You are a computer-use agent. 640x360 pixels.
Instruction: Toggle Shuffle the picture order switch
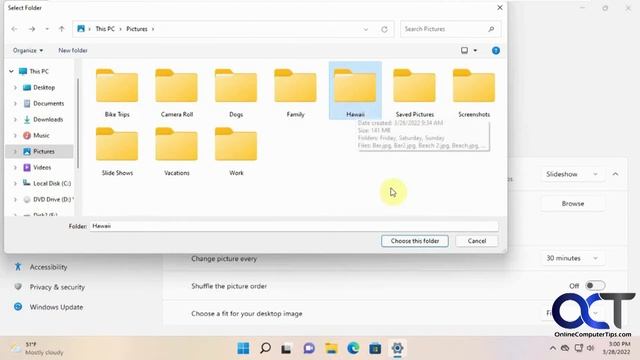pos(595,286)
